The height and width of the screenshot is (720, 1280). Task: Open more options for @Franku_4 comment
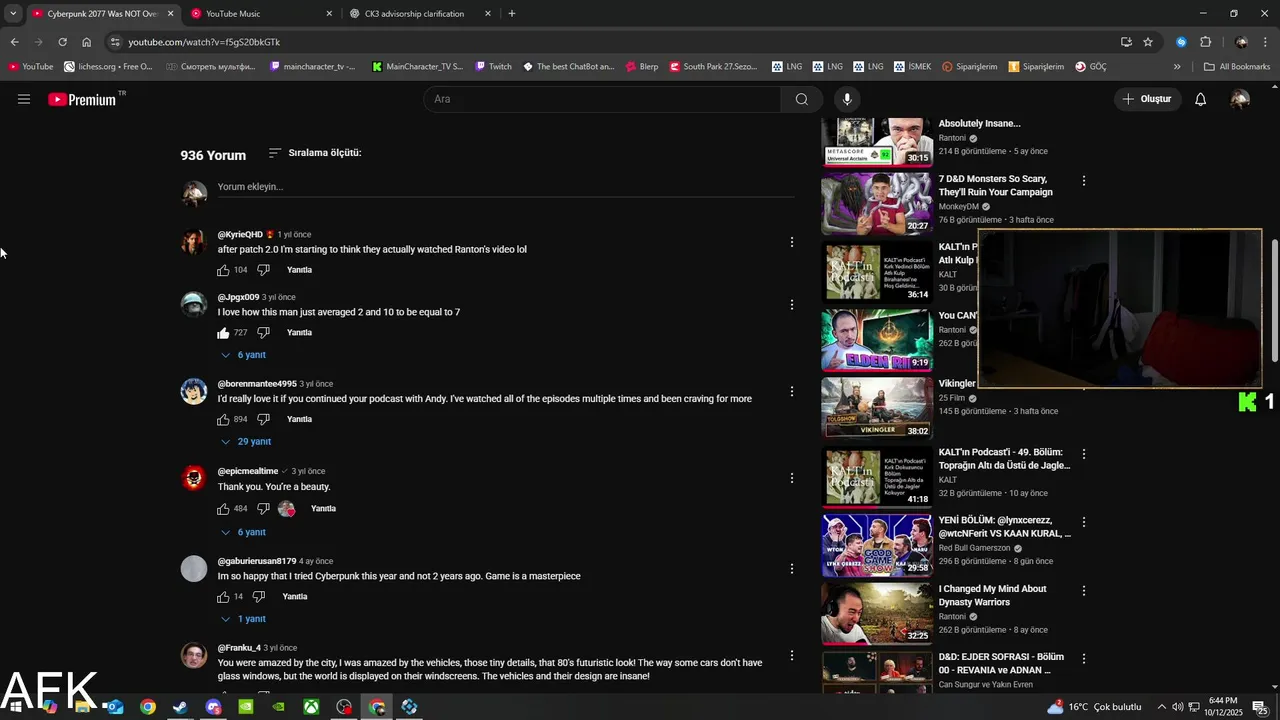pyautogui.click(x=792, y=655)
